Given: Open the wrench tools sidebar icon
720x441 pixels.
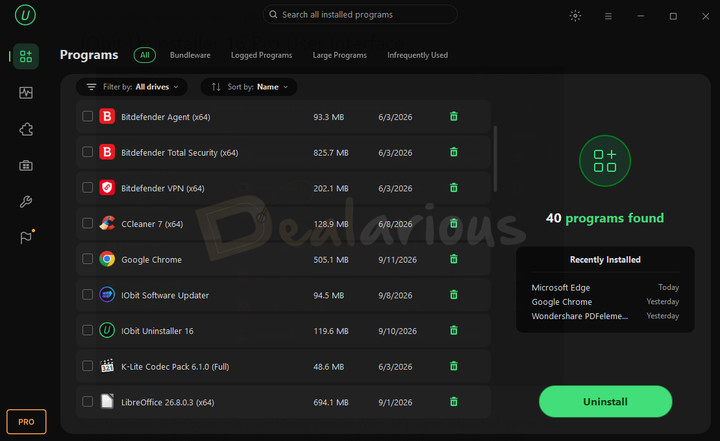Looking at the screenshot, I should pos(26,201).
